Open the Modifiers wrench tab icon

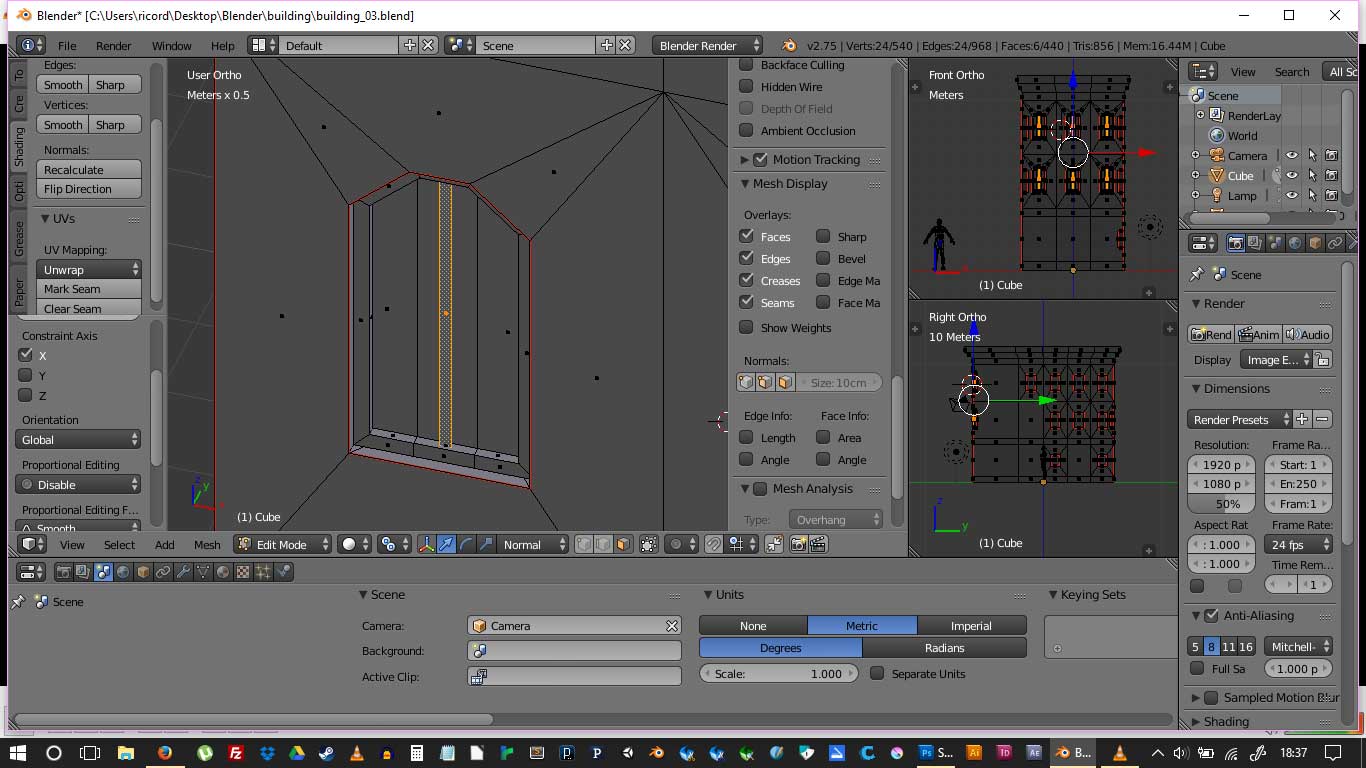(183, 572)
